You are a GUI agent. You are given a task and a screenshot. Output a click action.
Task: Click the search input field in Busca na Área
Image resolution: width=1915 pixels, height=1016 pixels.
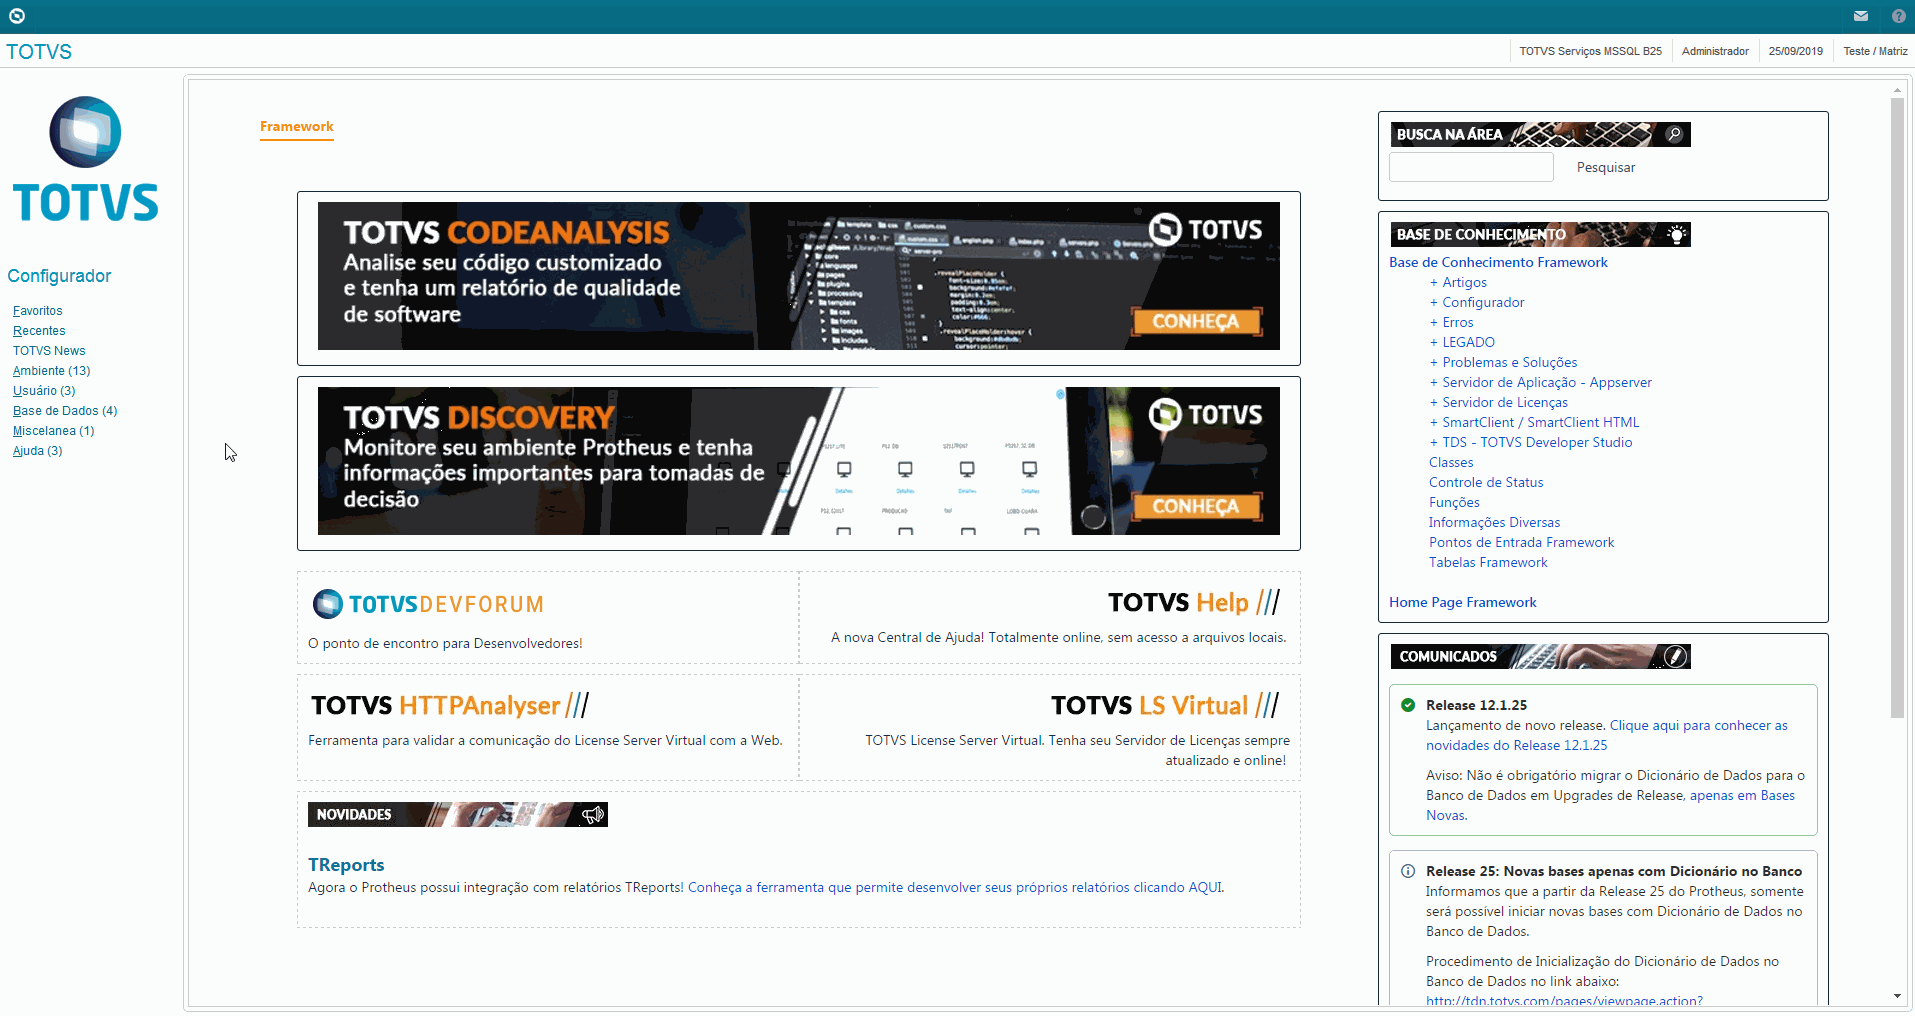point(1471,167)
